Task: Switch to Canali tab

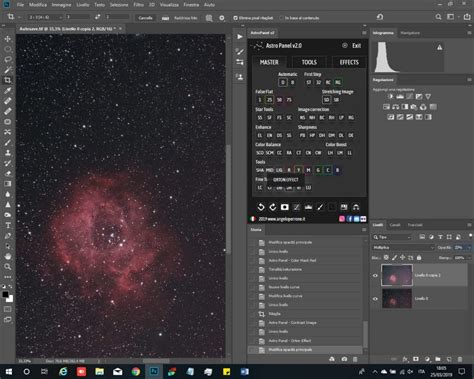Action: (x=395, y=225)
